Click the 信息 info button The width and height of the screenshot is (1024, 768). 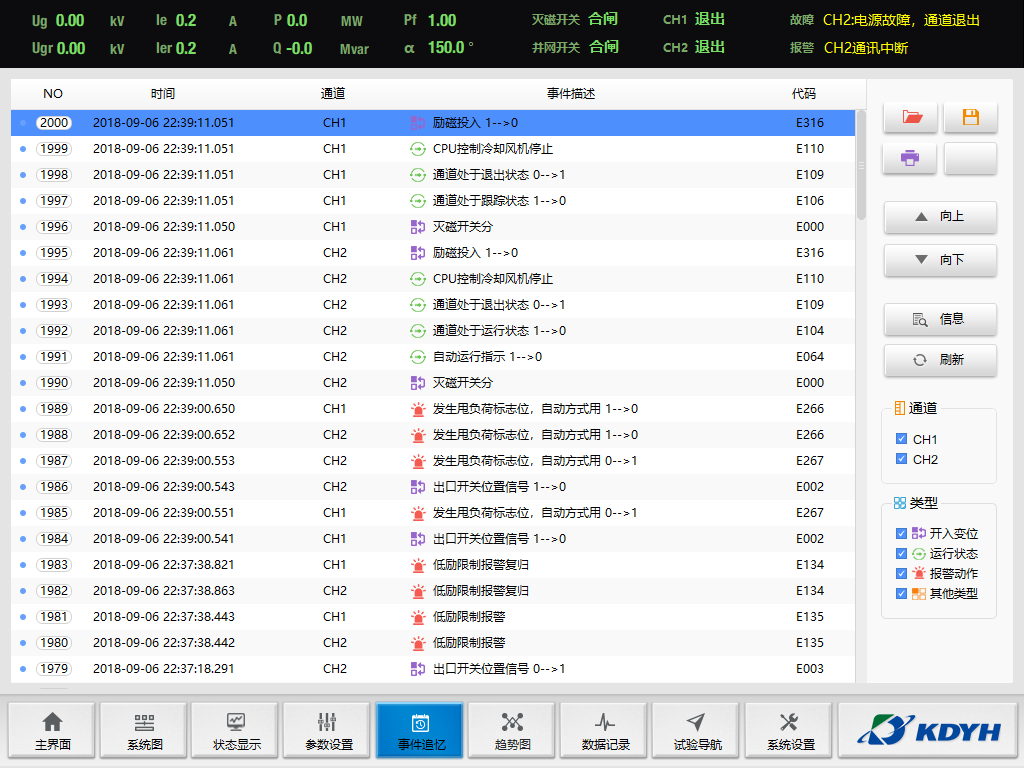coord(940,319)
